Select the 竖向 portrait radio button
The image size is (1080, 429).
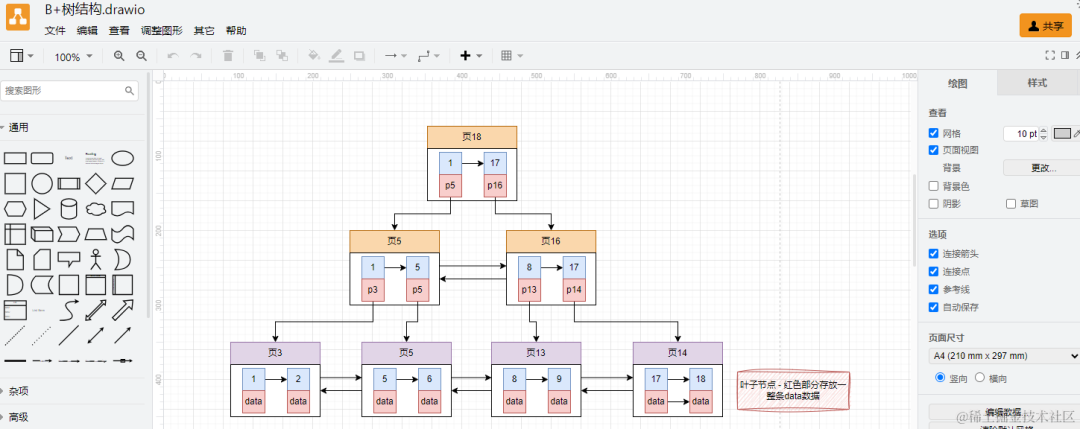[x=939, y=377]
